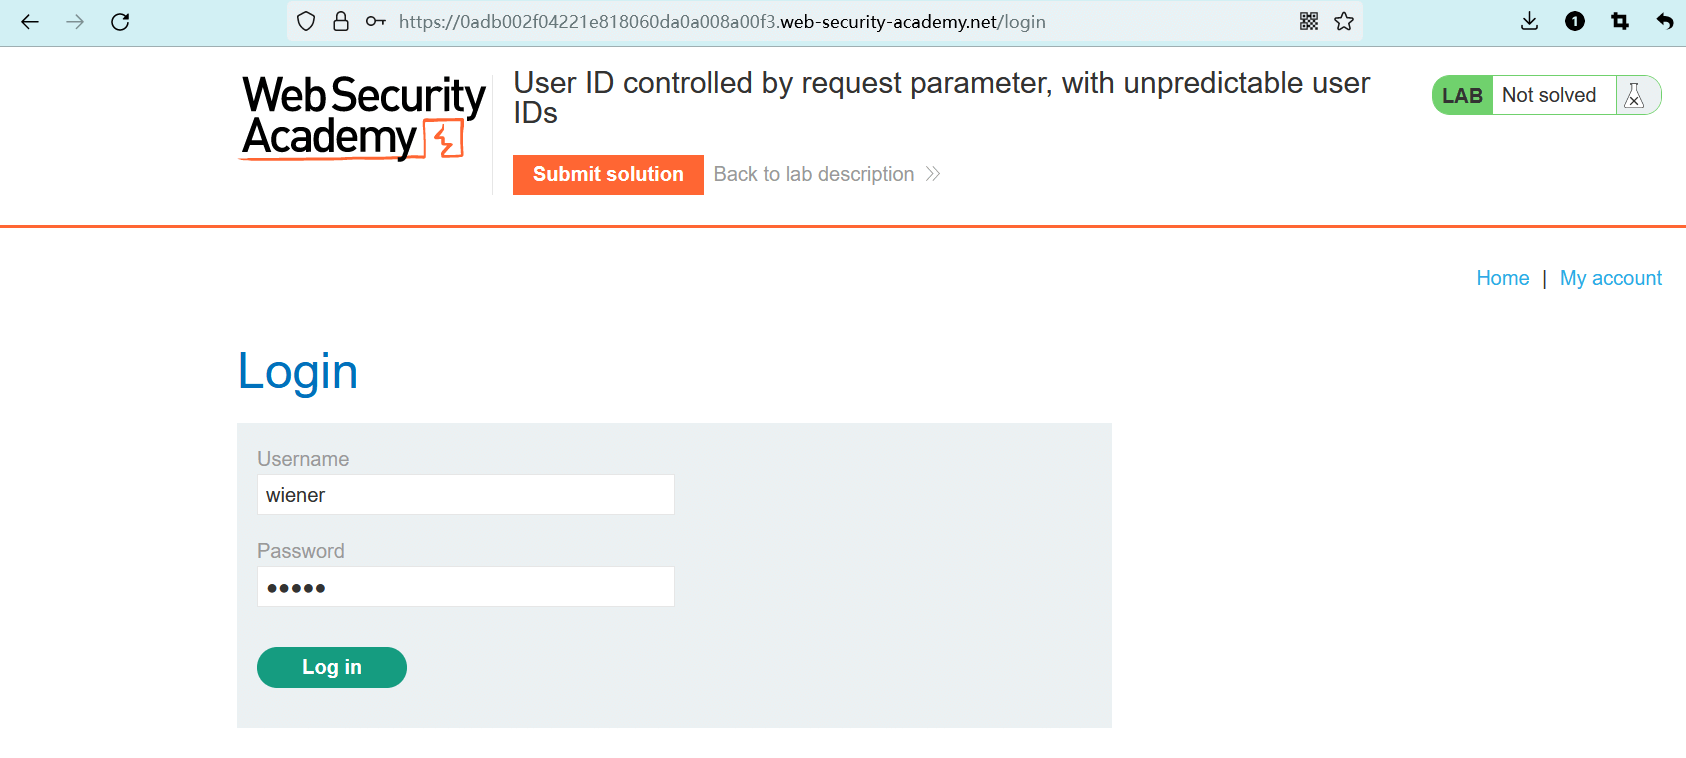The width and height of the screenshot is (1686, 758).
Task: Click the extension icon showing number 1
Action: tap(1575, 22)
